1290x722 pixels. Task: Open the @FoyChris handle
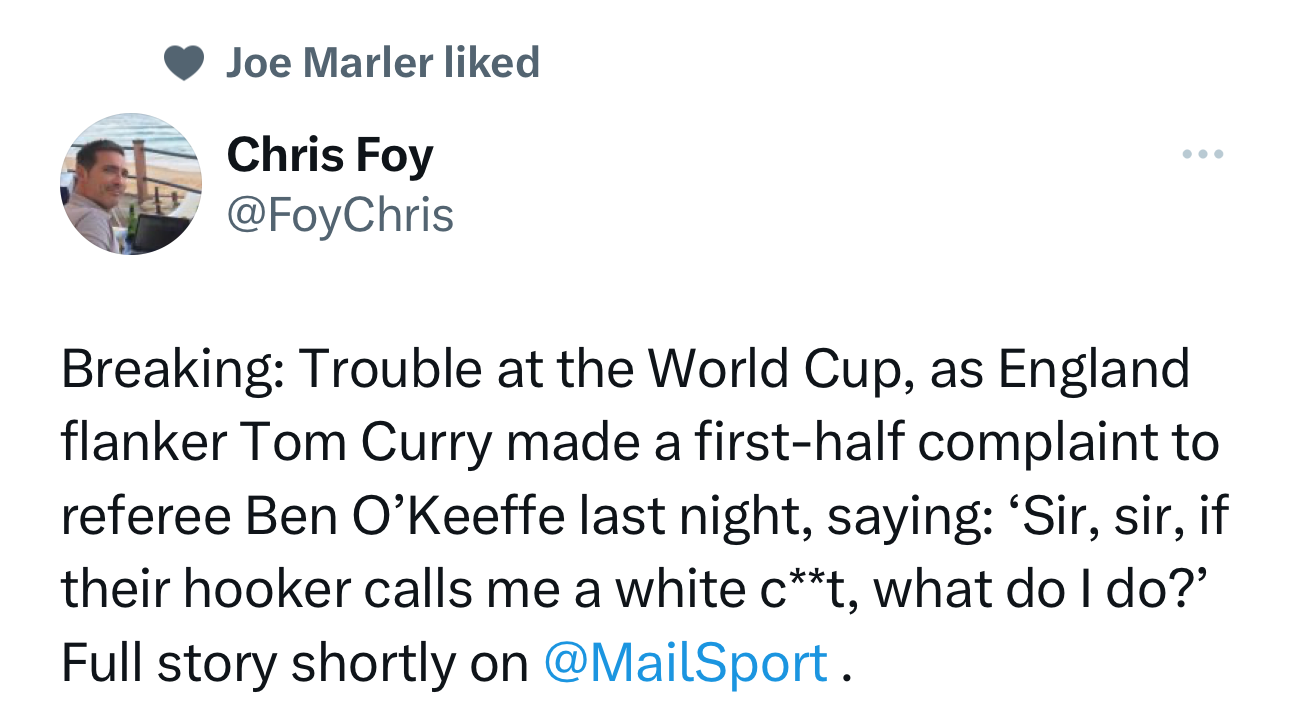[340, 215]
